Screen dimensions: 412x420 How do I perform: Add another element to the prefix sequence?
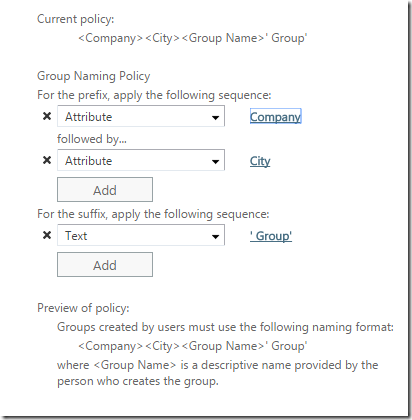click(x=105, y=190)
